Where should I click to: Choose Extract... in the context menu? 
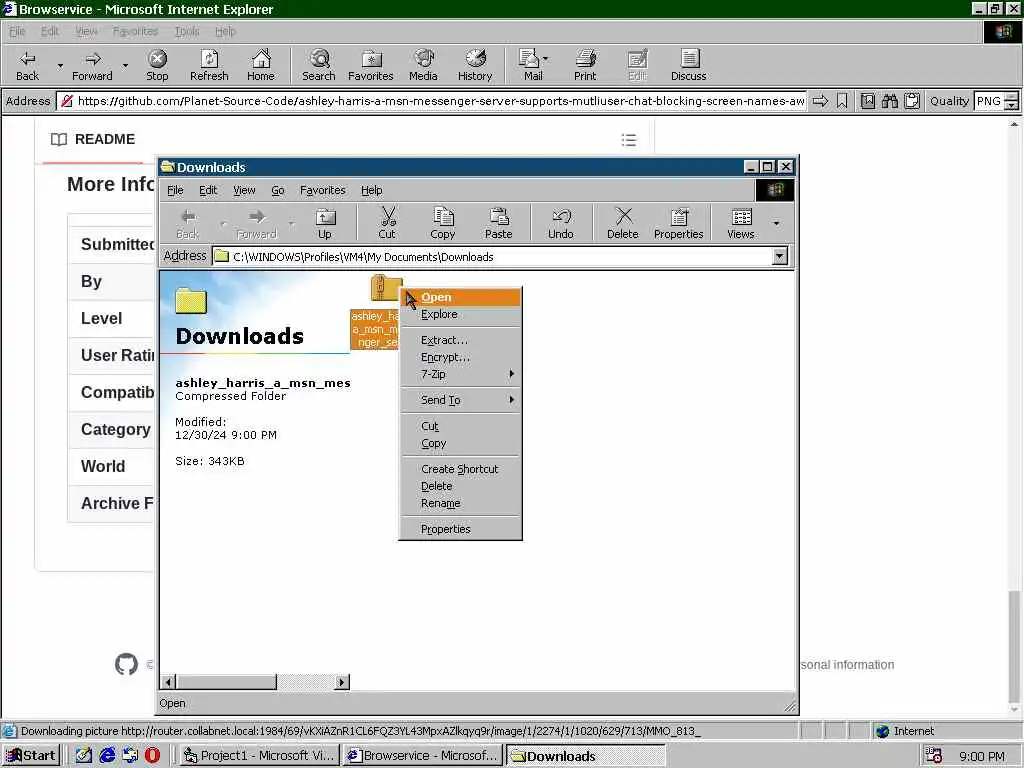[x=460, y=340]
